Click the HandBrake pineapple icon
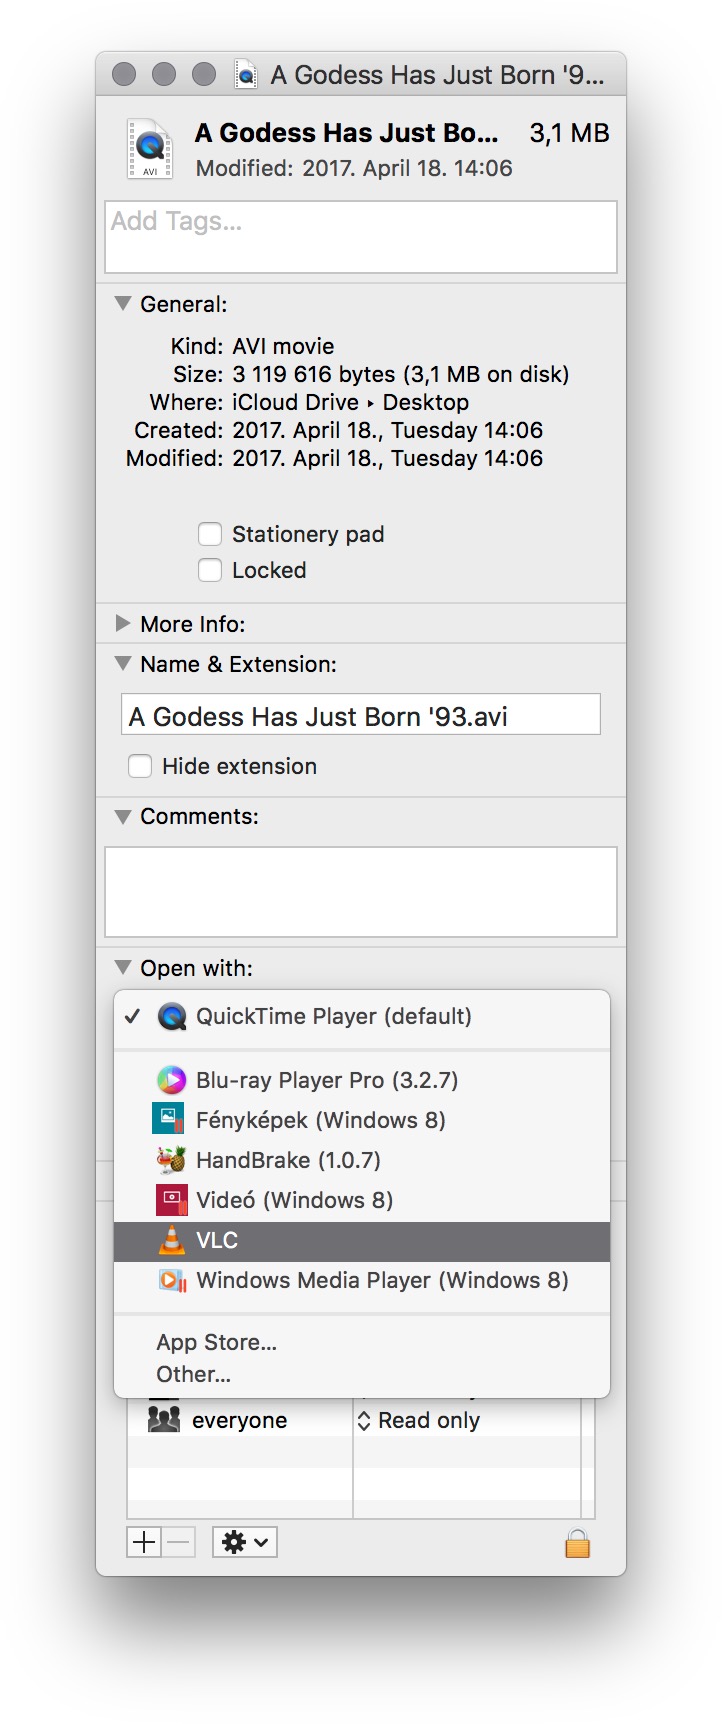722x1724 pixels. [172, 1160]
